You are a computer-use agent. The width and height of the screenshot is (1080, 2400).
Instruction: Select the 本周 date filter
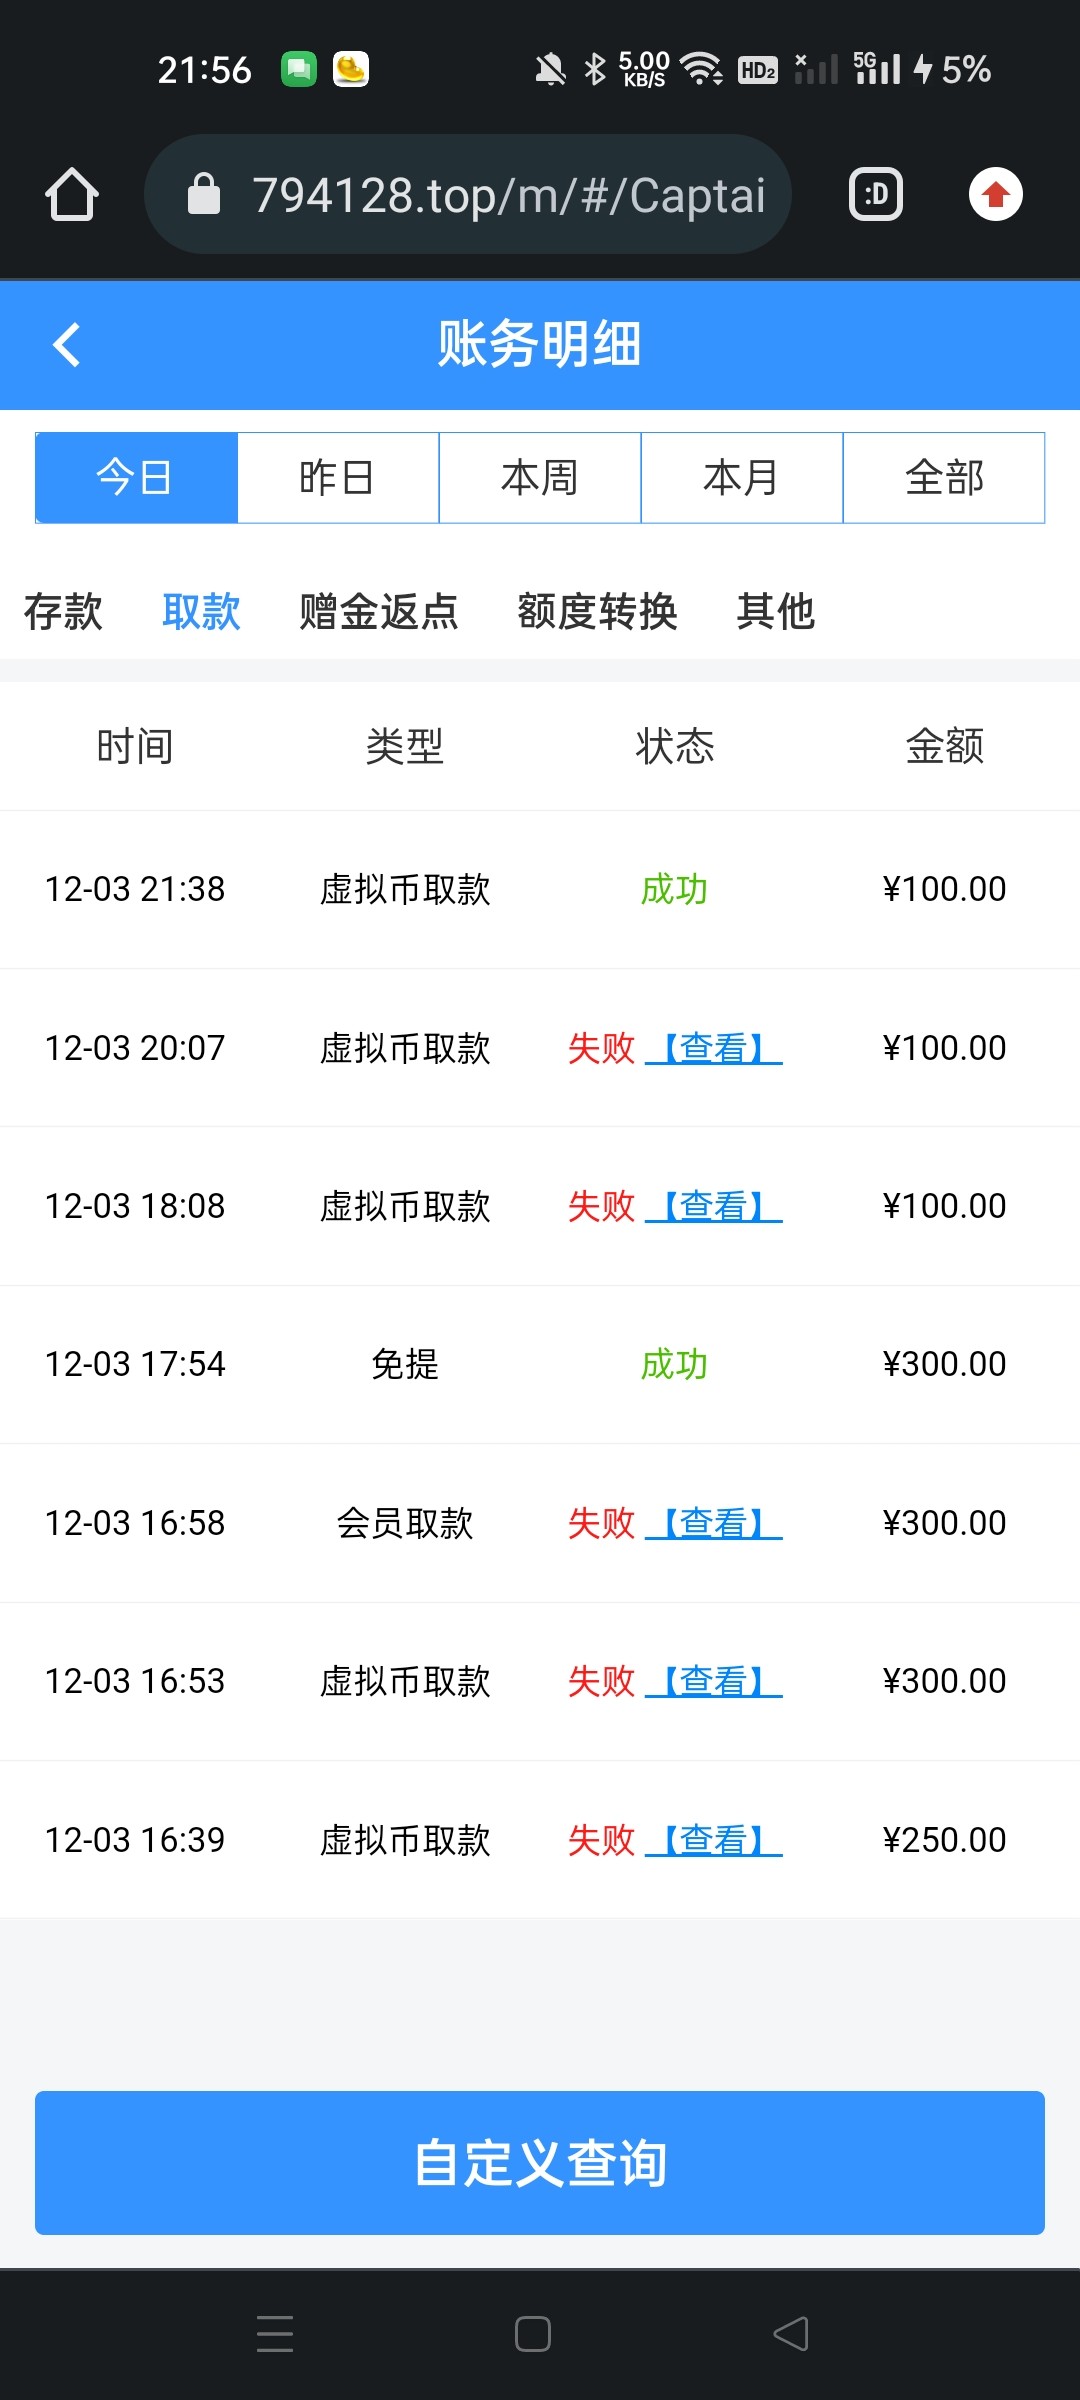(x=540, y=478)
